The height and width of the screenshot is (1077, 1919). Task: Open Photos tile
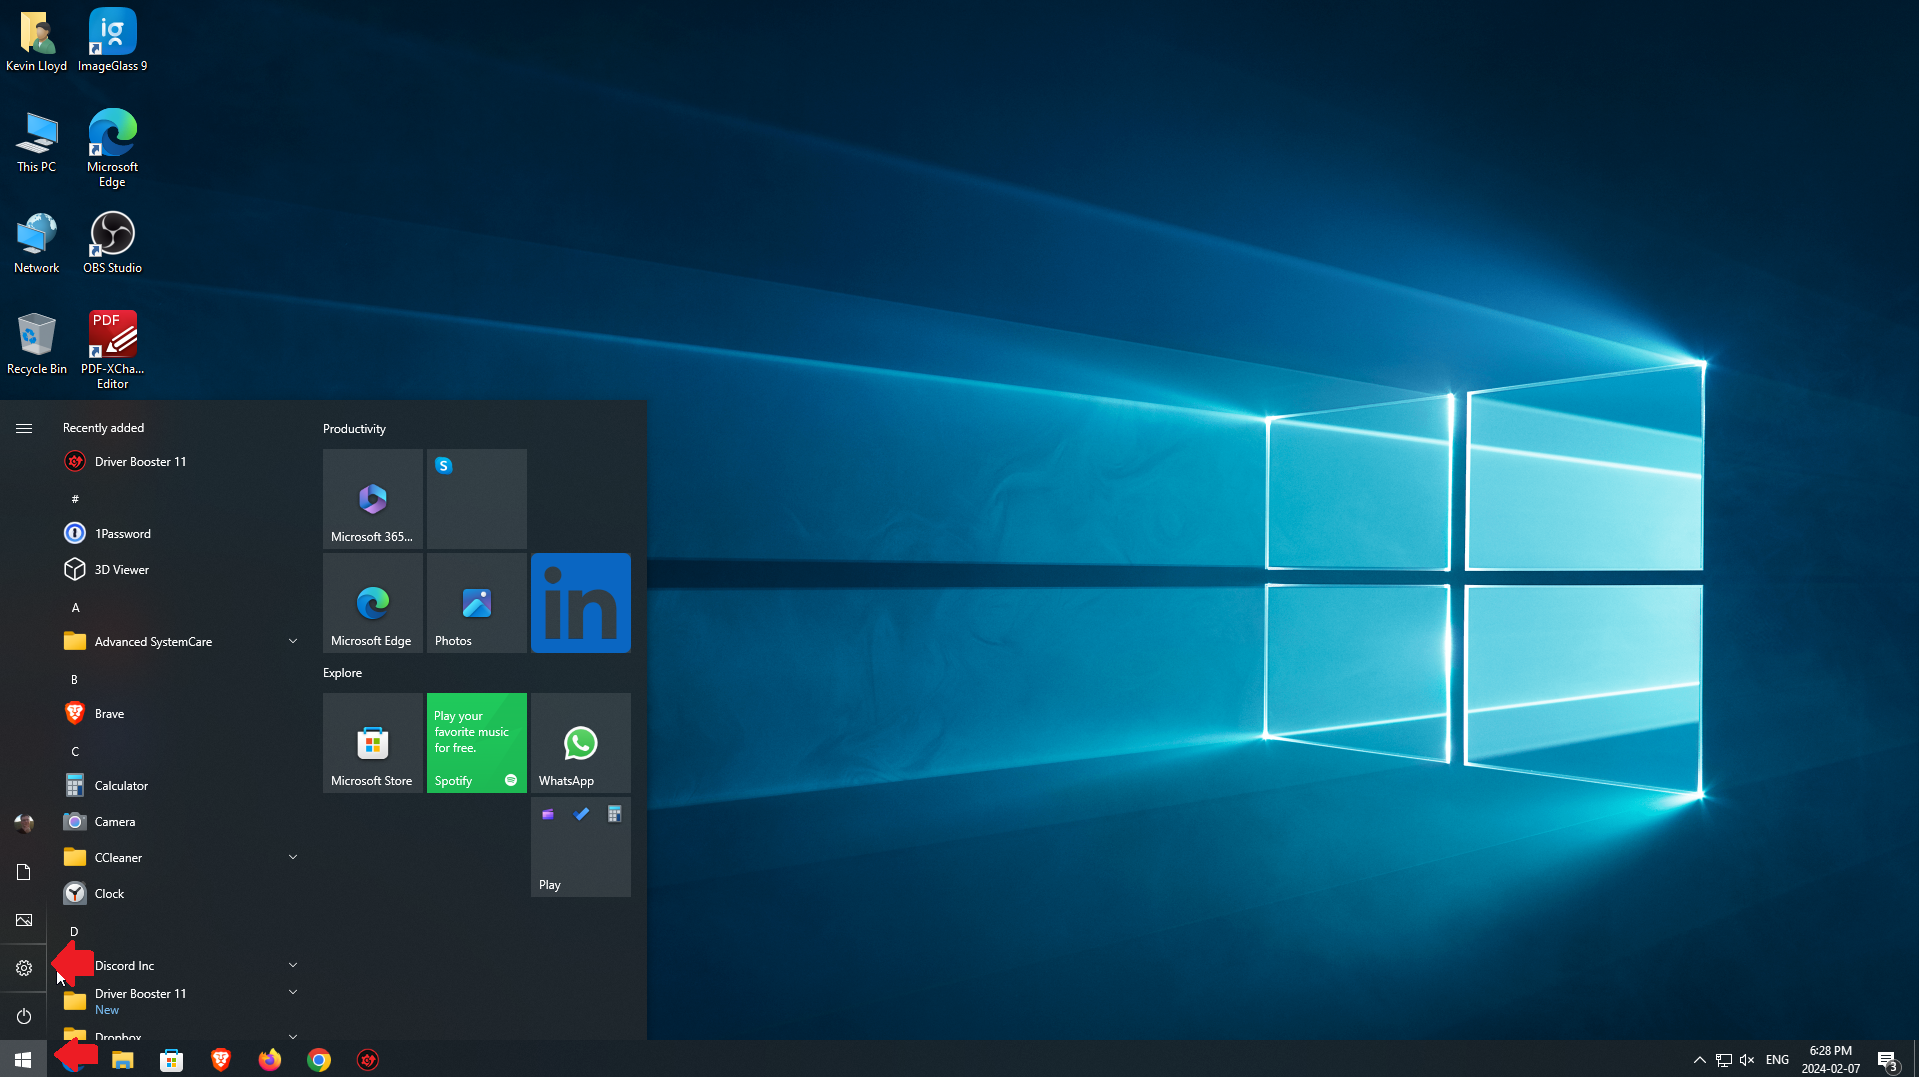477,603
